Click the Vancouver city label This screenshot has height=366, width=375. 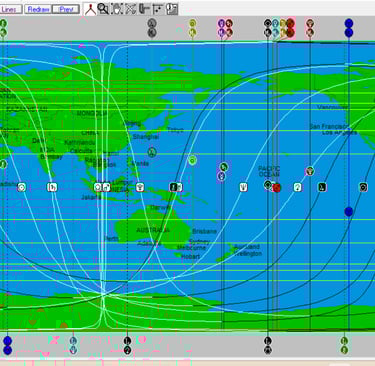click(x=332, y=107)
